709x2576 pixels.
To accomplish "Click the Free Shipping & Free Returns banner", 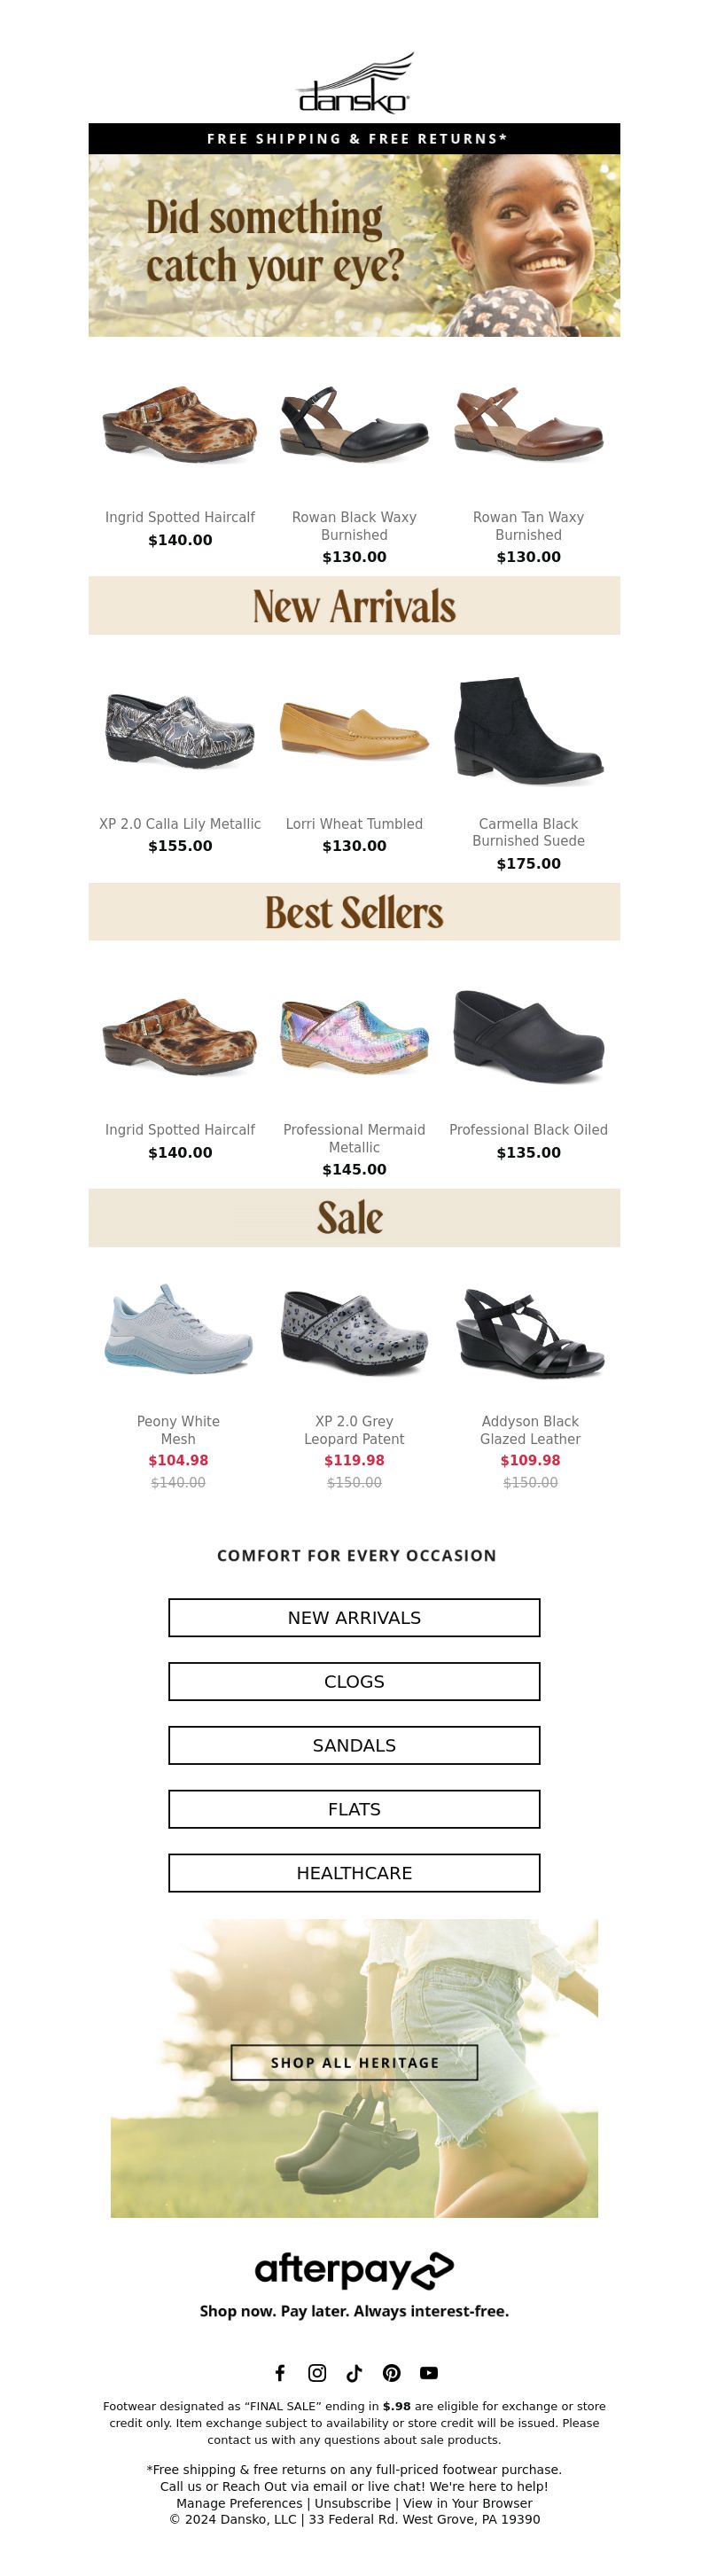I will (x=354, y=139).
